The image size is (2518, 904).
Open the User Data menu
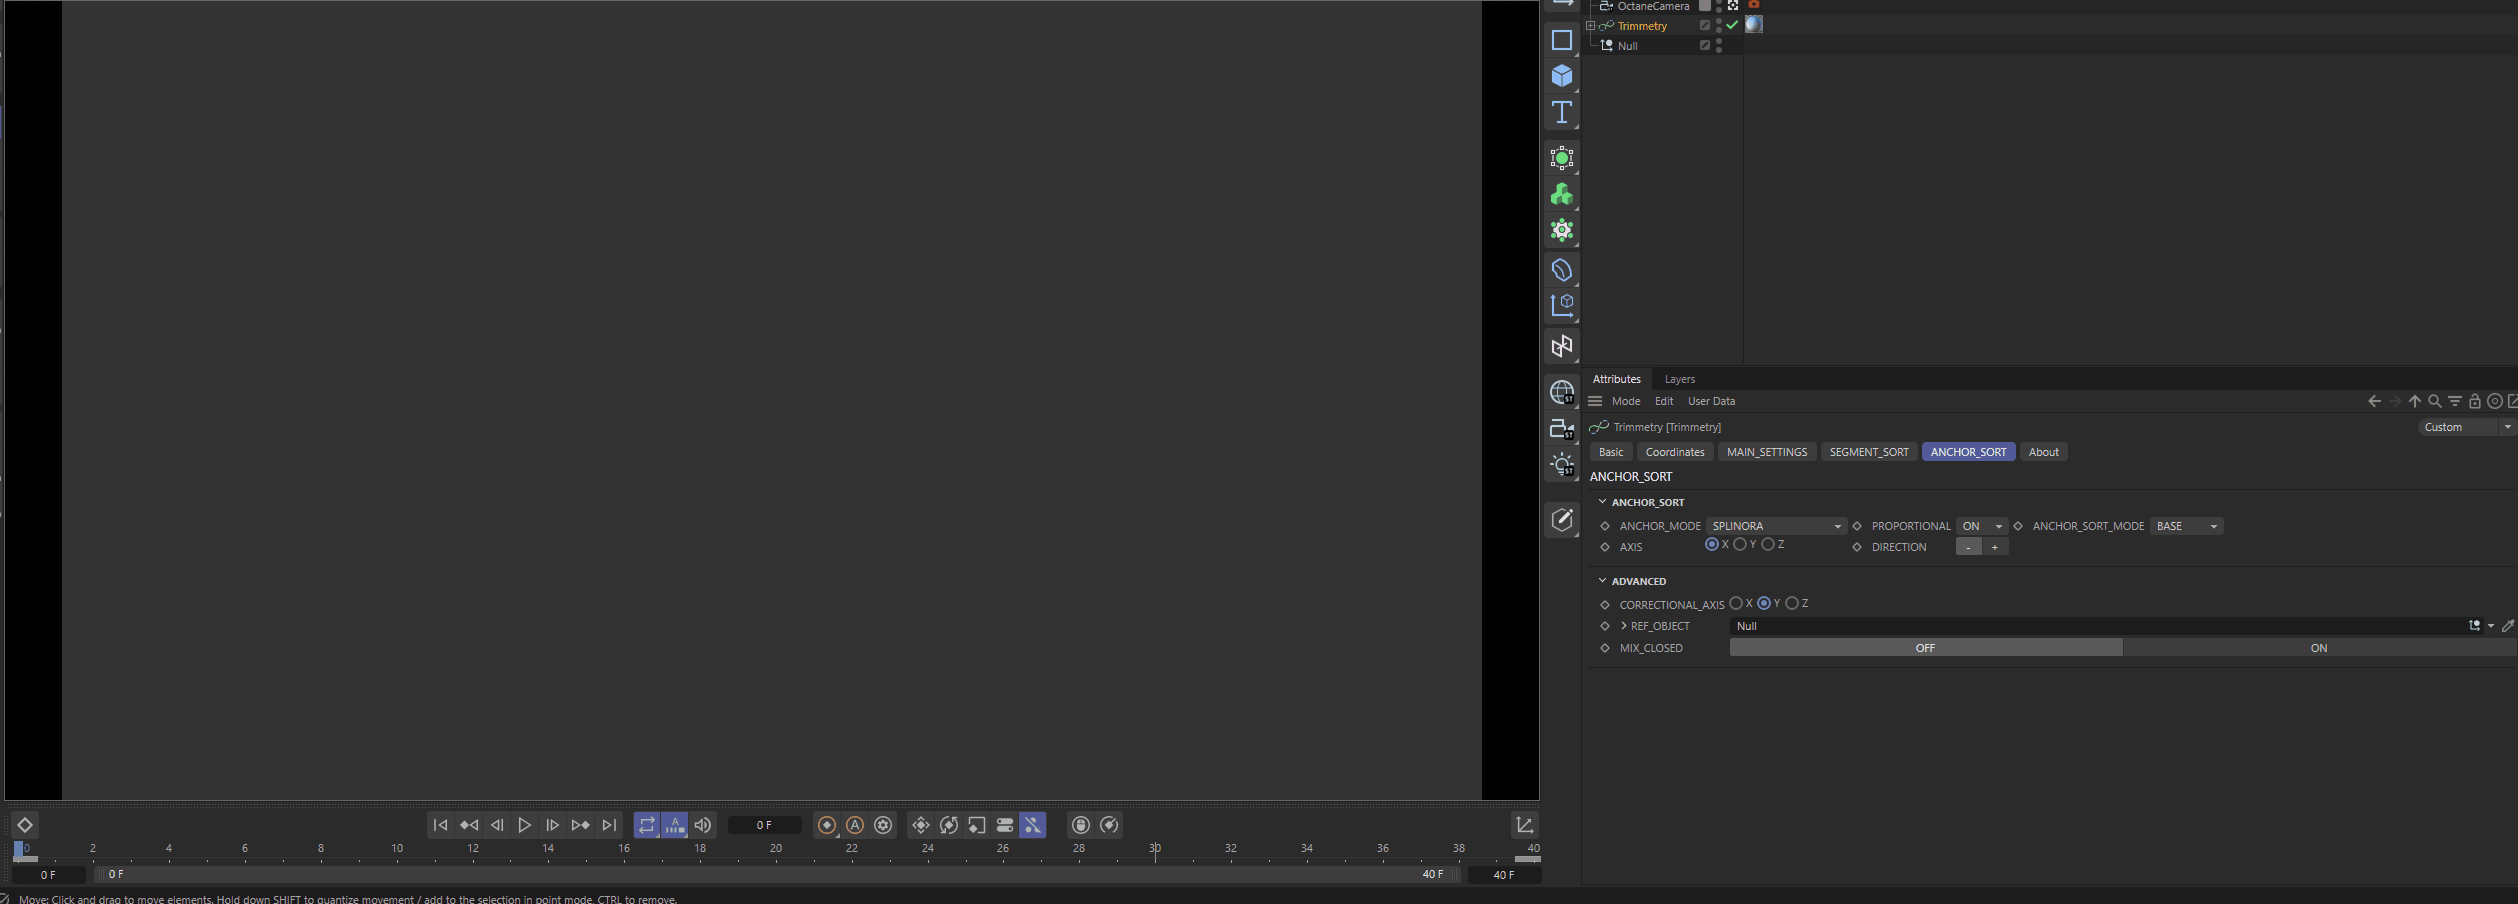[x=1712, y=401]
